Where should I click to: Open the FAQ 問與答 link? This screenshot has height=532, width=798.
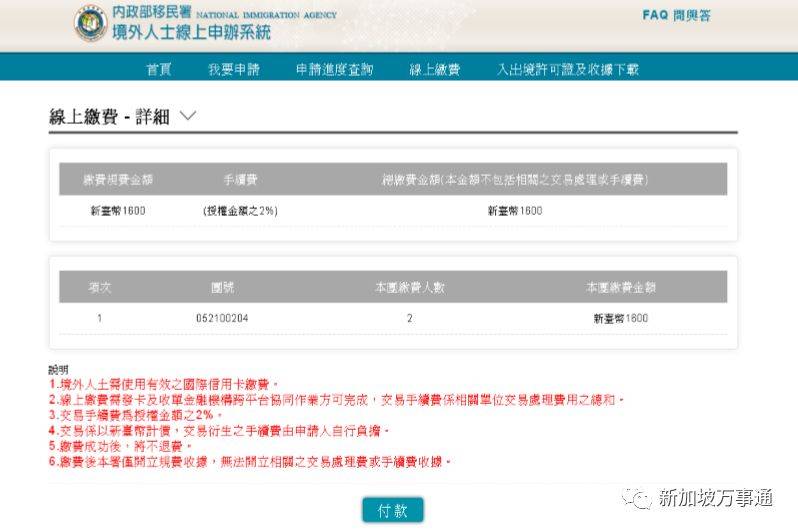[x=676, y=16]
